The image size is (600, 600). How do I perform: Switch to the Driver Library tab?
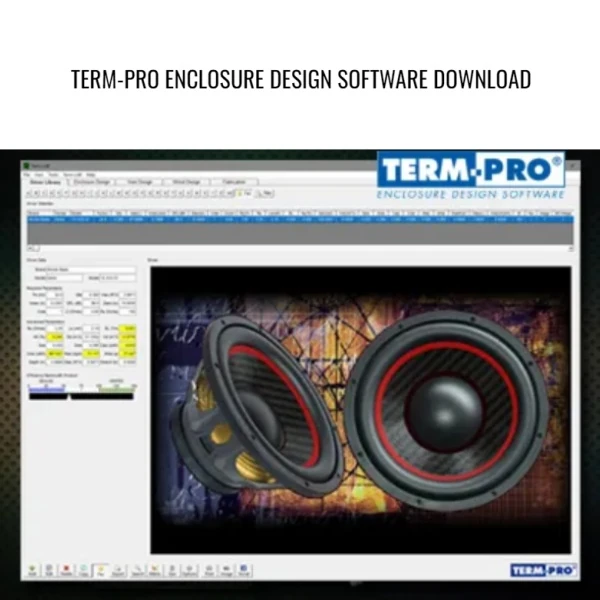point(46,182)
